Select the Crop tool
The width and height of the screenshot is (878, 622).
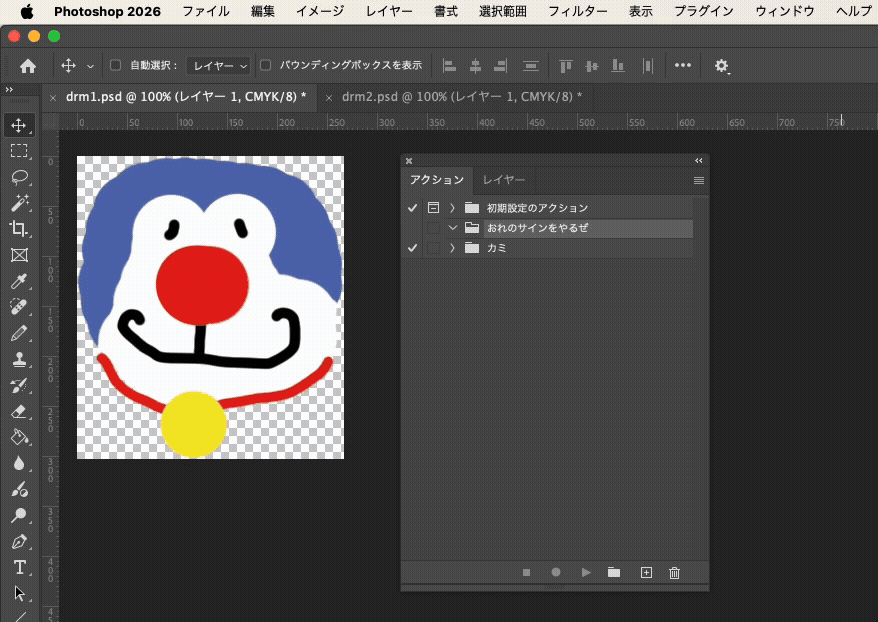[x=19, y=228]
